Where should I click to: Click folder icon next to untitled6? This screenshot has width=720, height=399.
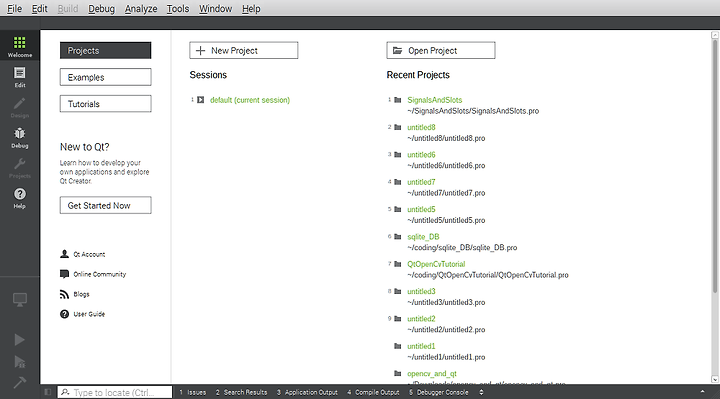pyautogui.click(x=398, y=155)
